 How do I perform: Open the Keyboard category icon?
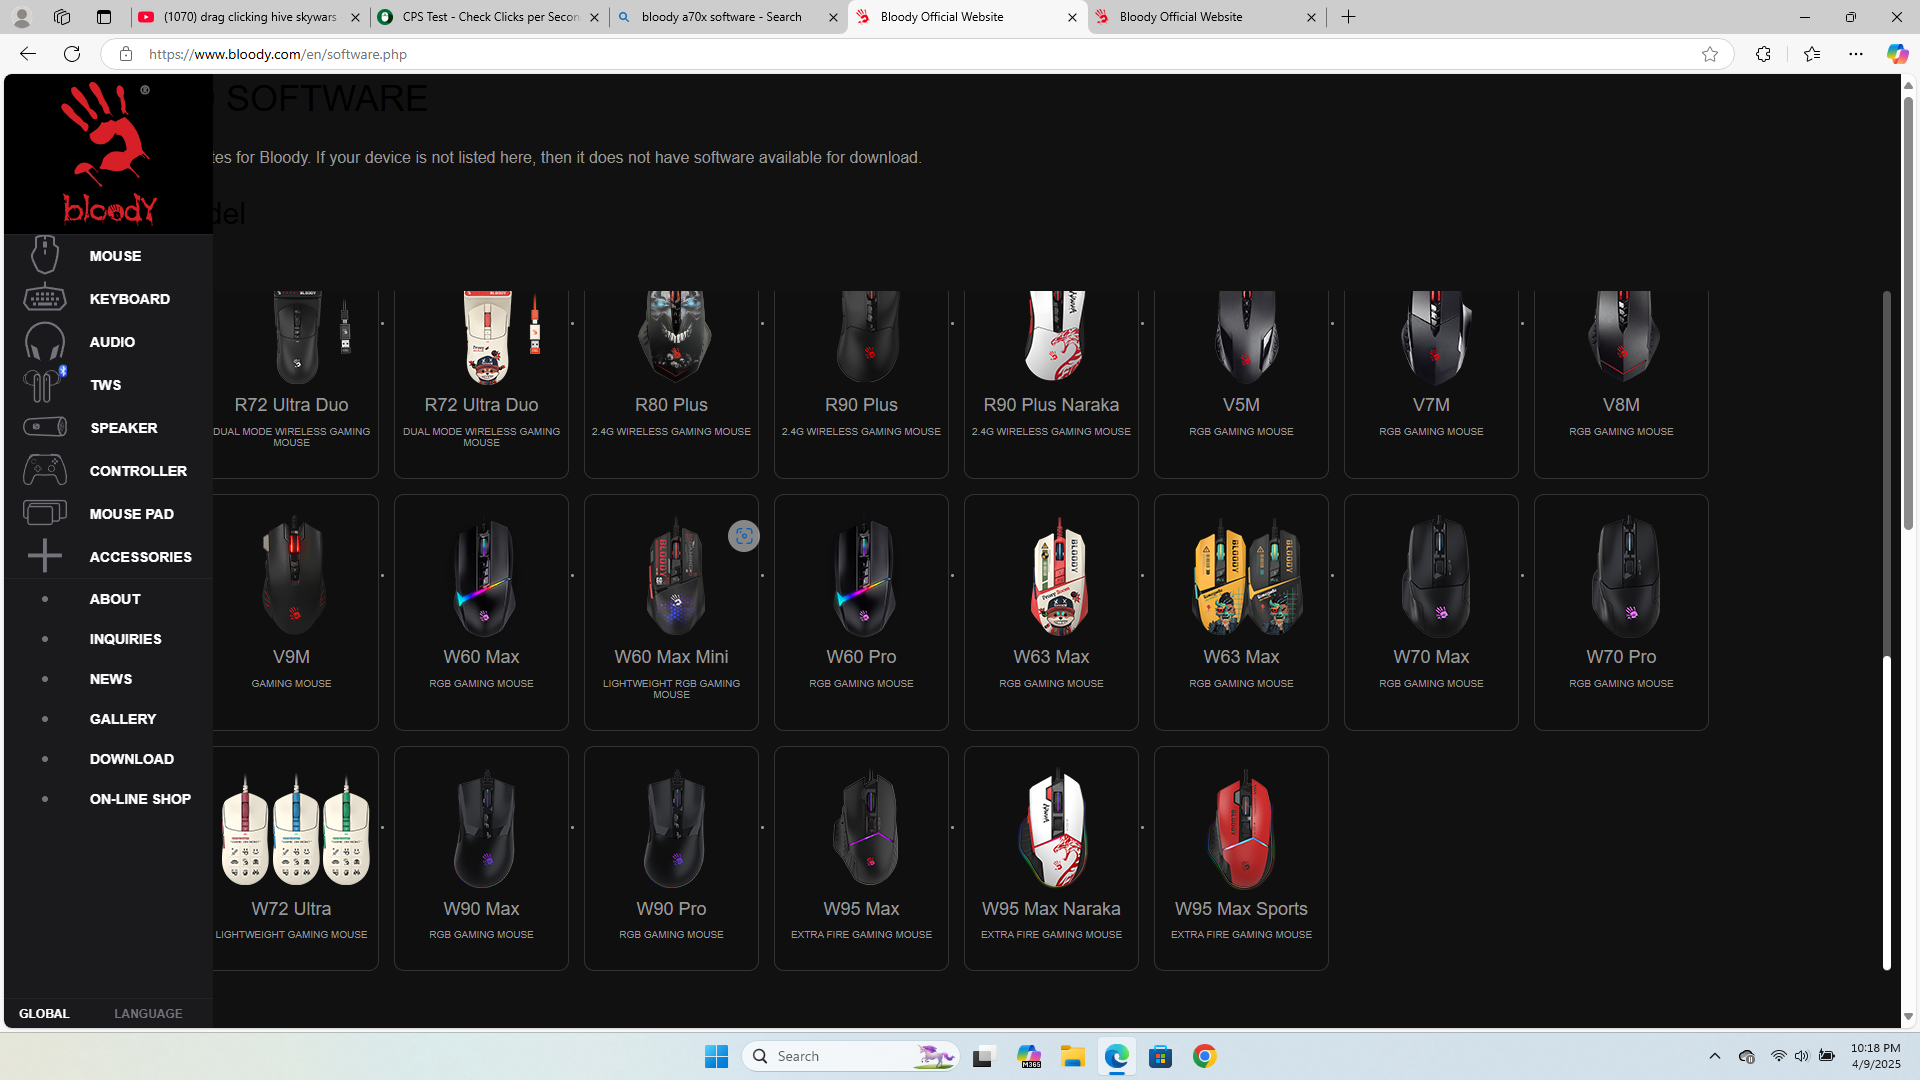pos(45,298)
